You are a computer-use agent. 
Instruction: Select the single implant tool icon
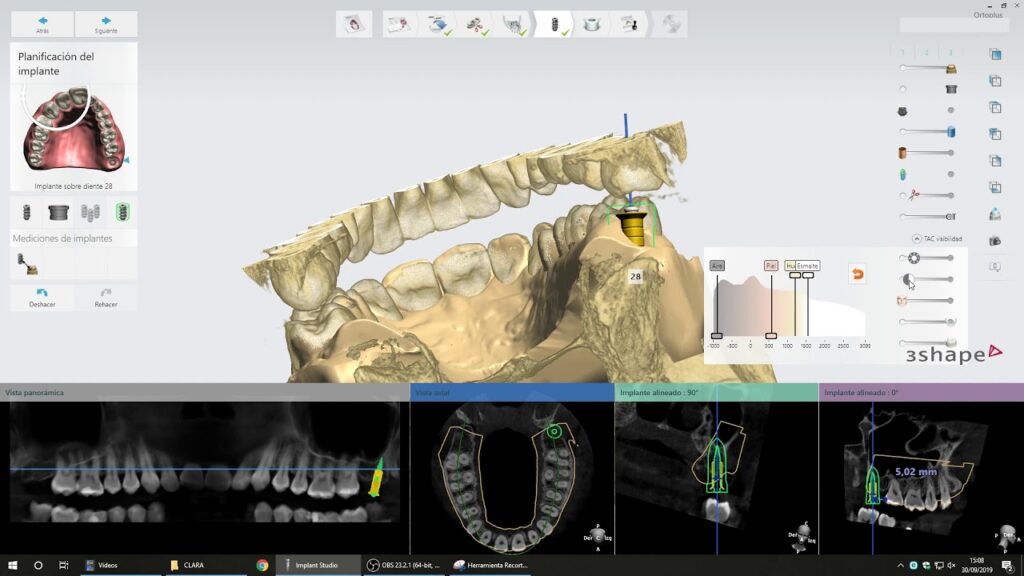click(x=27, y=212)
